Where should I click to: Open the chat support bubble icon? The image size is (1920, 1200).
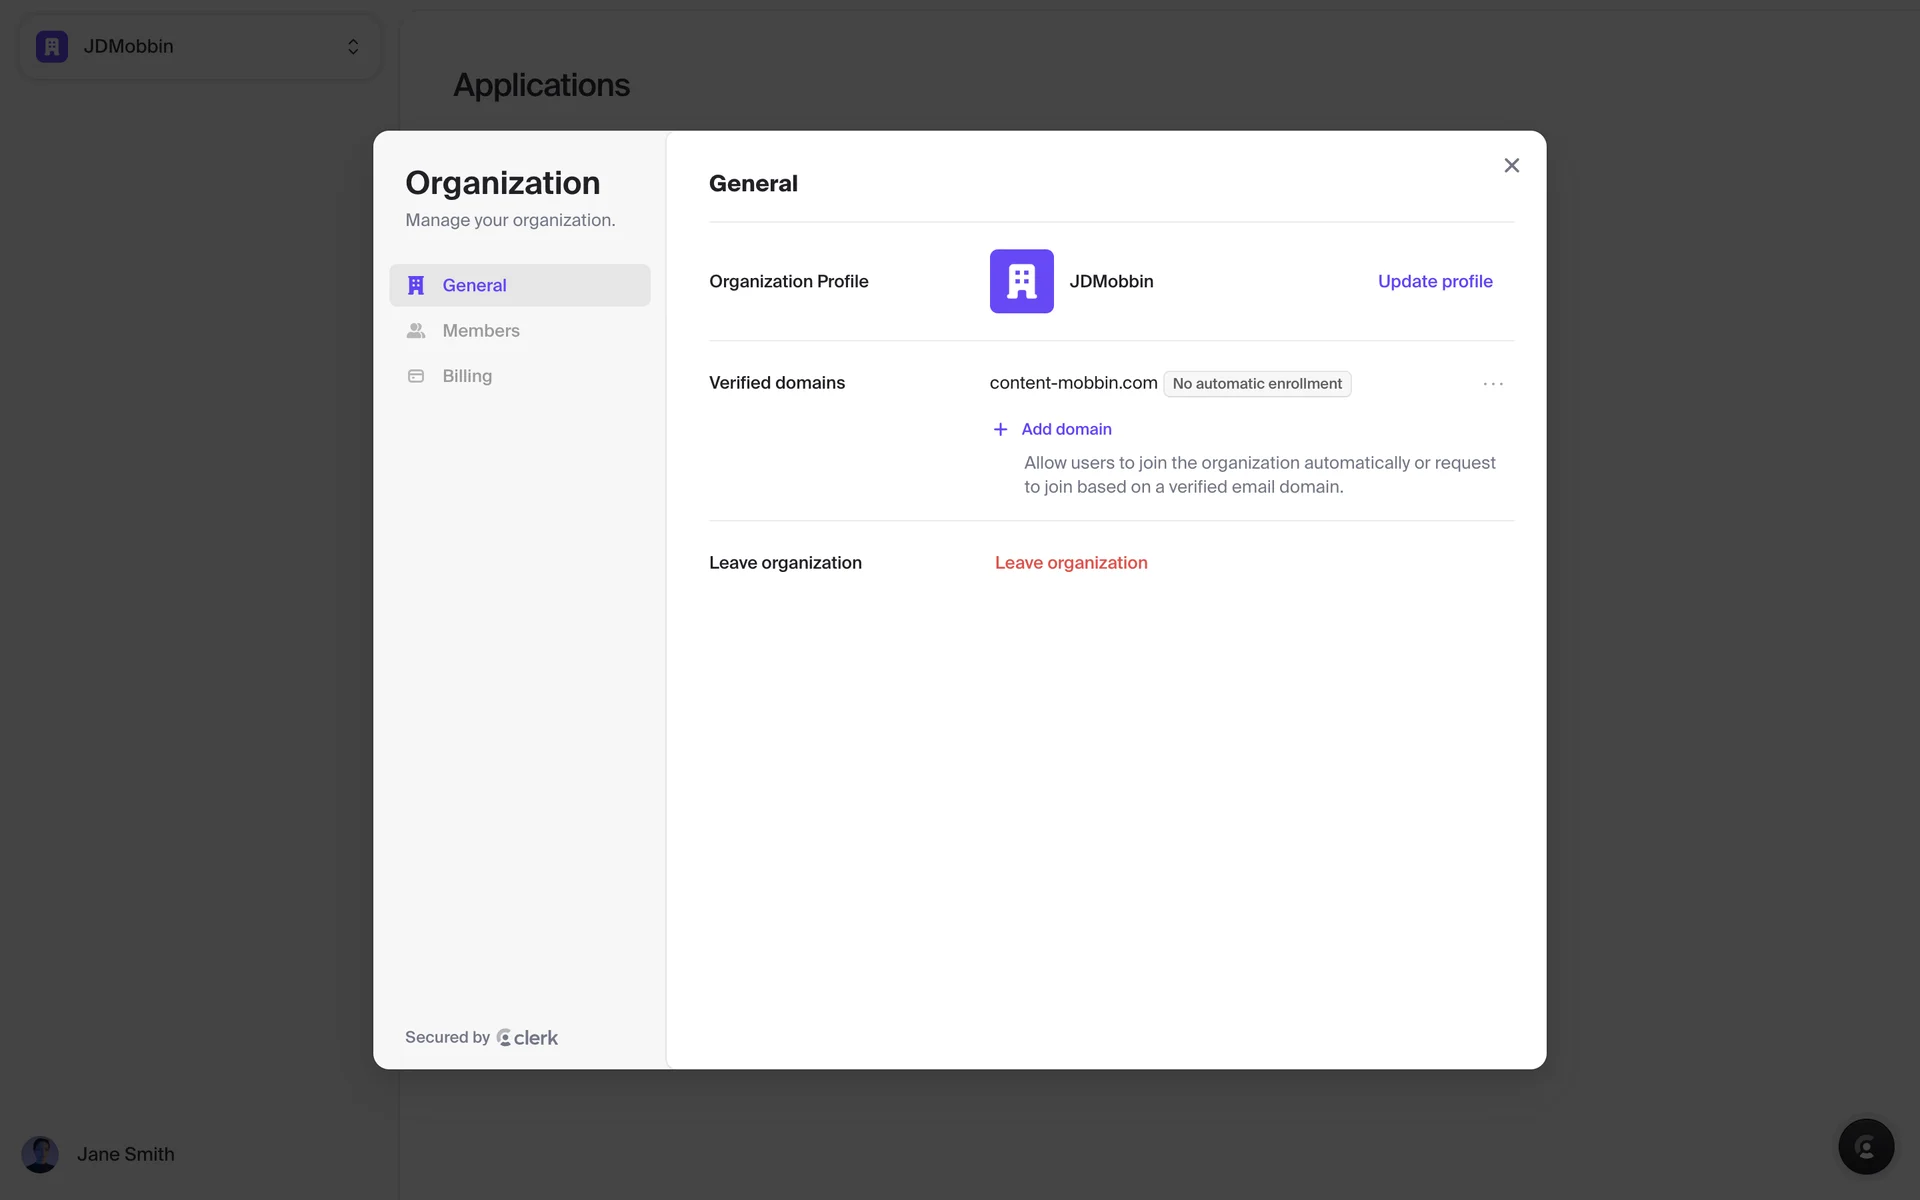pos(1865,1146)
